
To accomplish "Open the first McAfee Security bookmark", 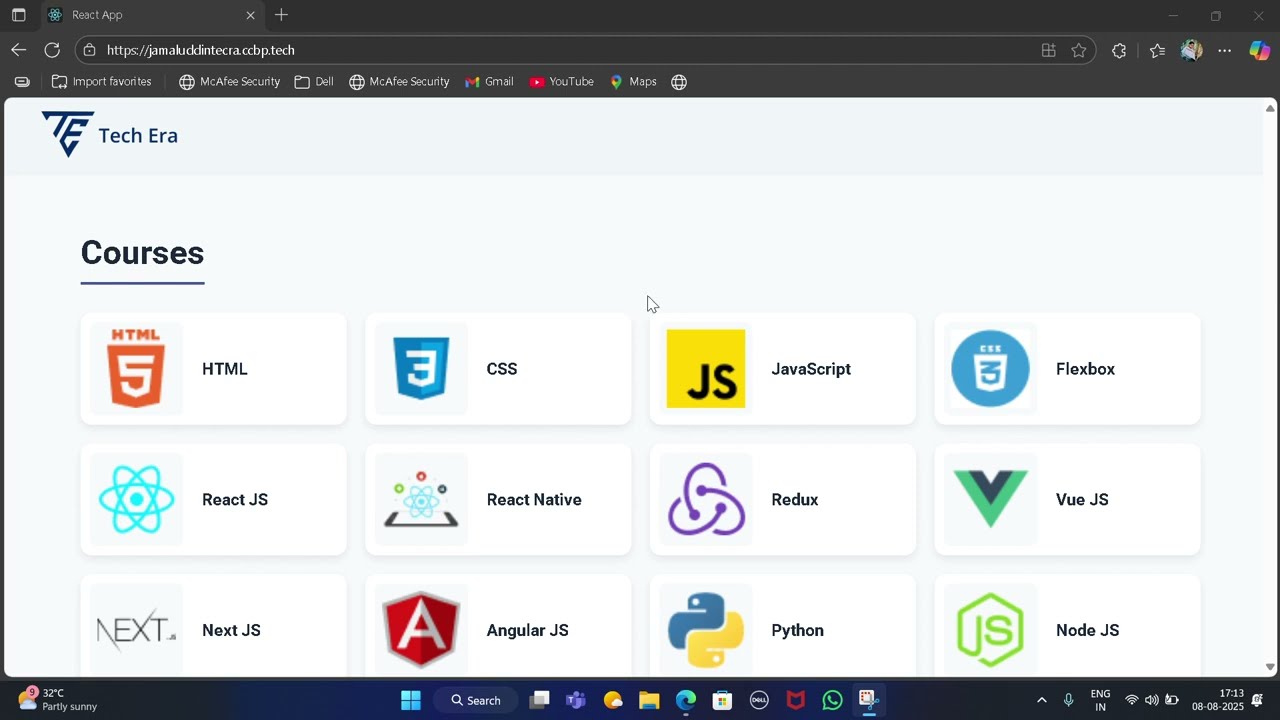I will click(229, 82).
